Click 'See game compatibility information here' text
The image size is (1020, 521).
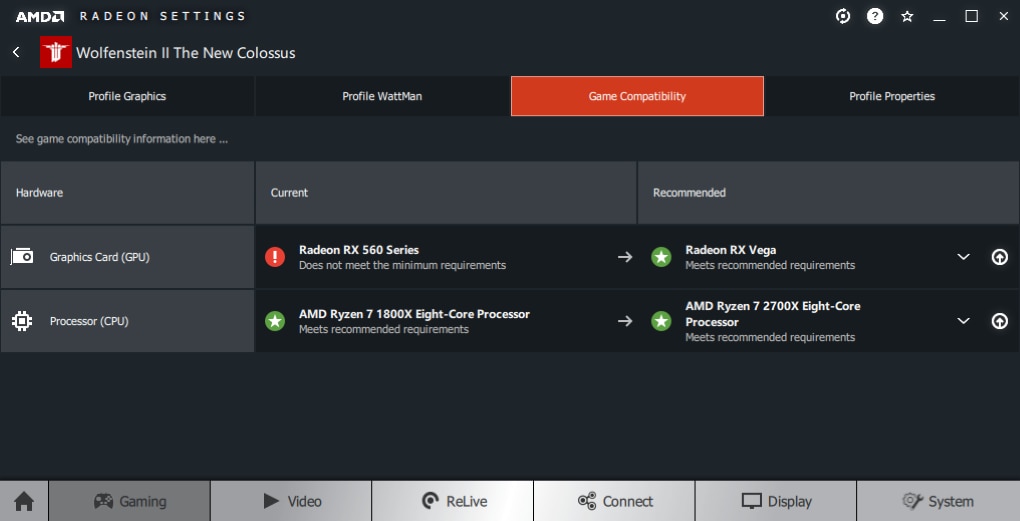pos(122,139)
